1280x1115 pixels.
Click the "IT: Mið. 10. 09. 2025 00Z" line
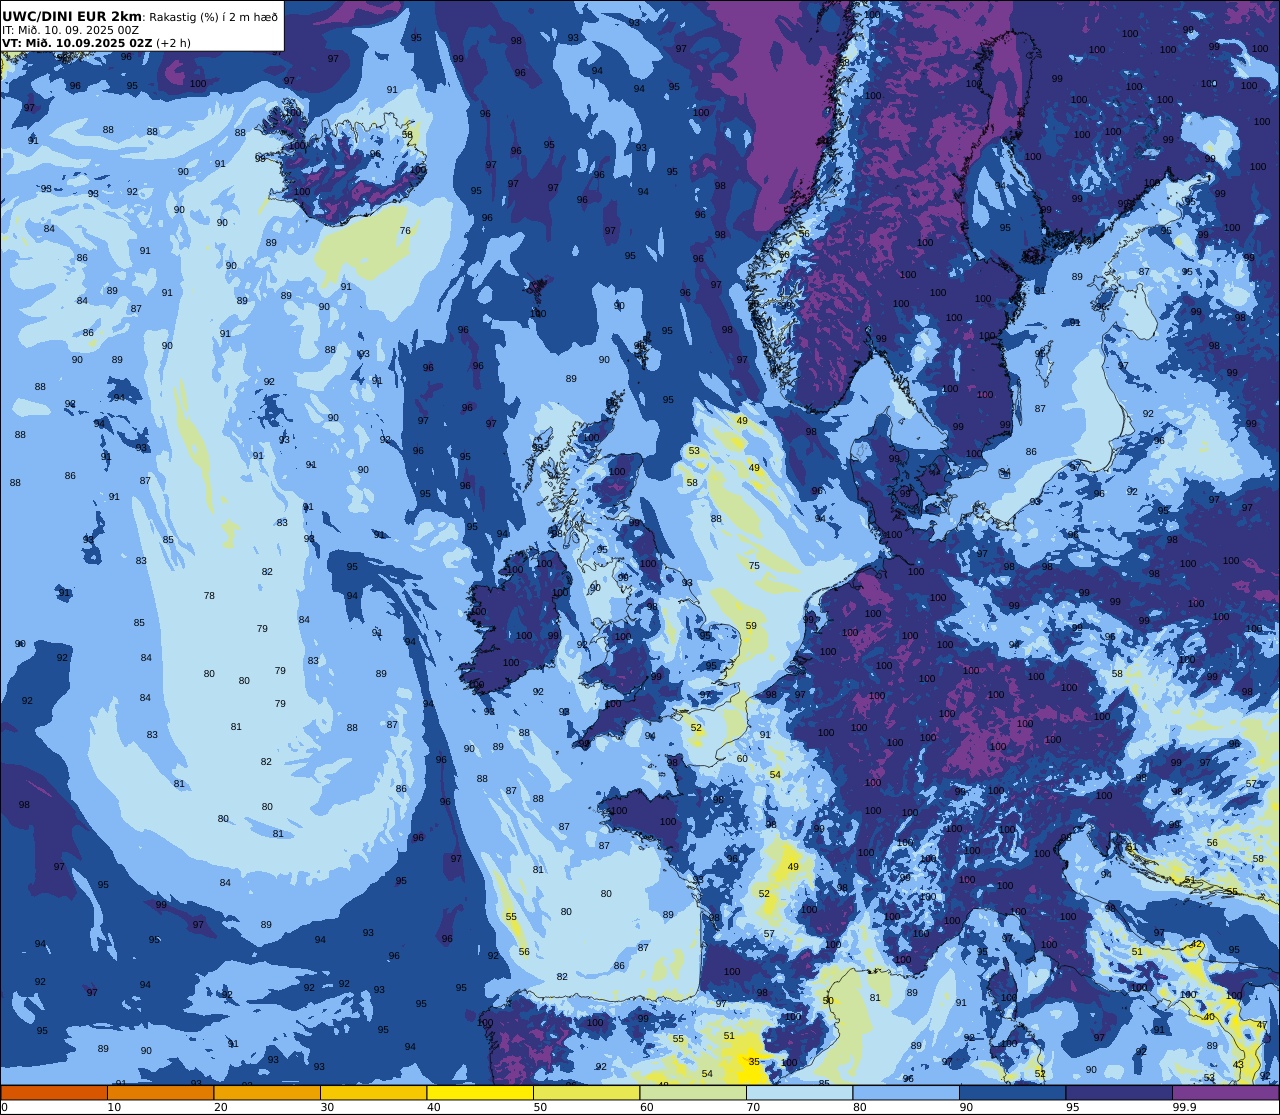point(70,30)
